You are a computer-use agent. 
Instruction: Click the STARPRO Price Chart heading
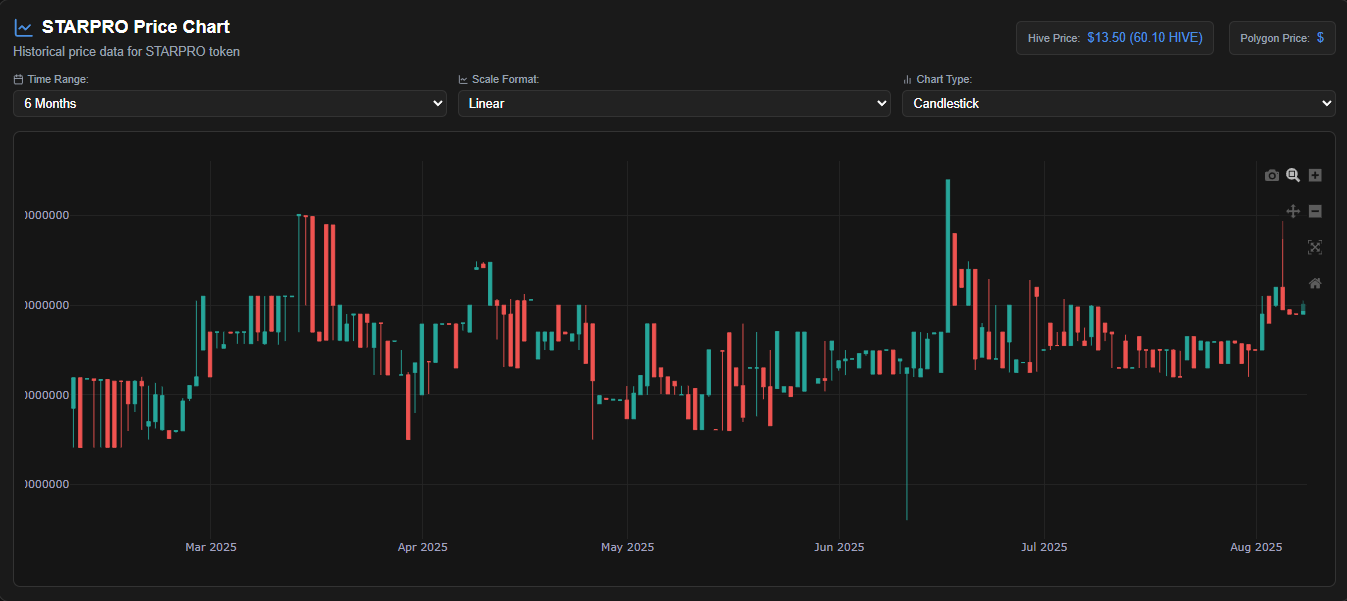click(x=136, y=27)
